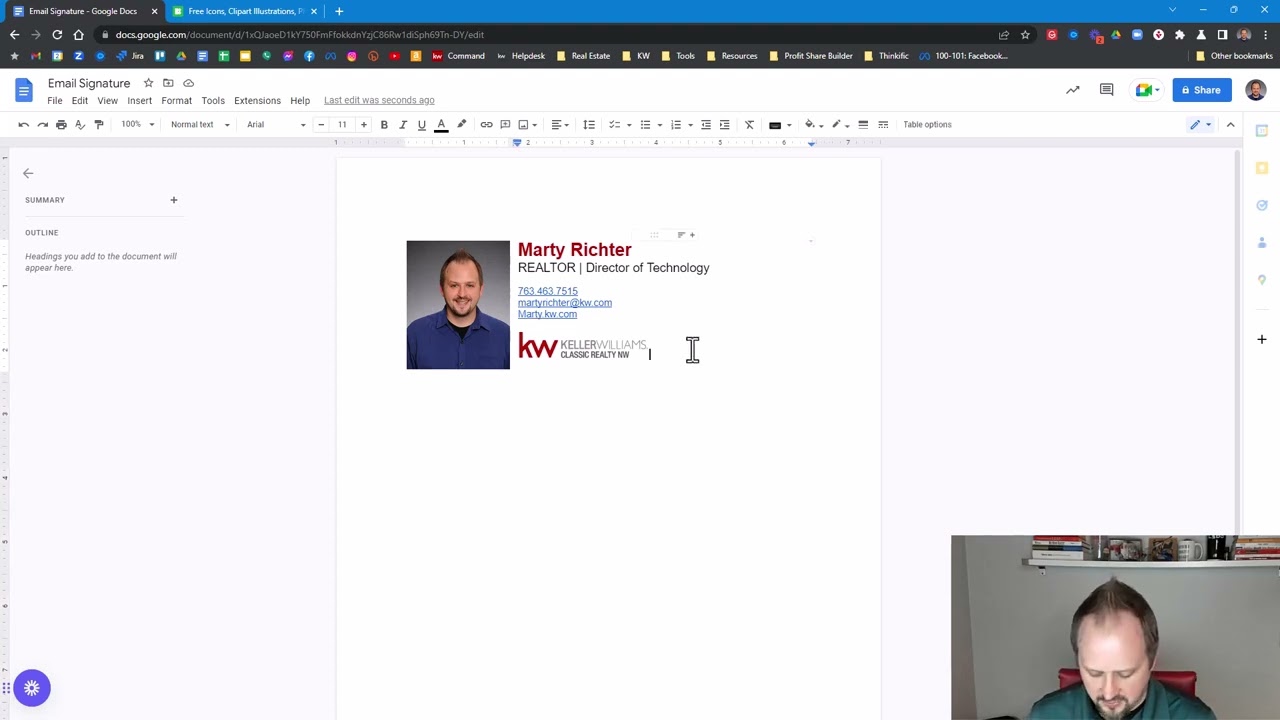Toggle italic formatting
Viewport: 1280px width, 720px height.
pos(403,124)
